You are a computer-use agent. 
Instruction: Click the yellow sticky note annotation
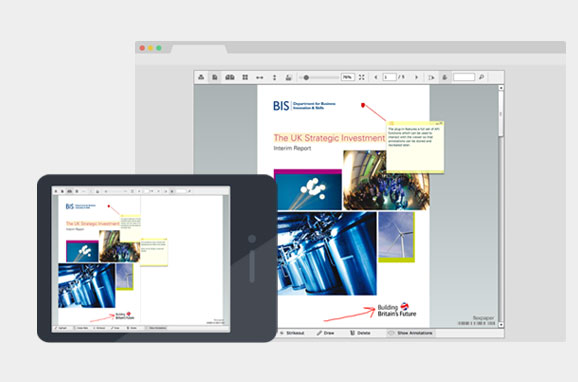[415, 147]
